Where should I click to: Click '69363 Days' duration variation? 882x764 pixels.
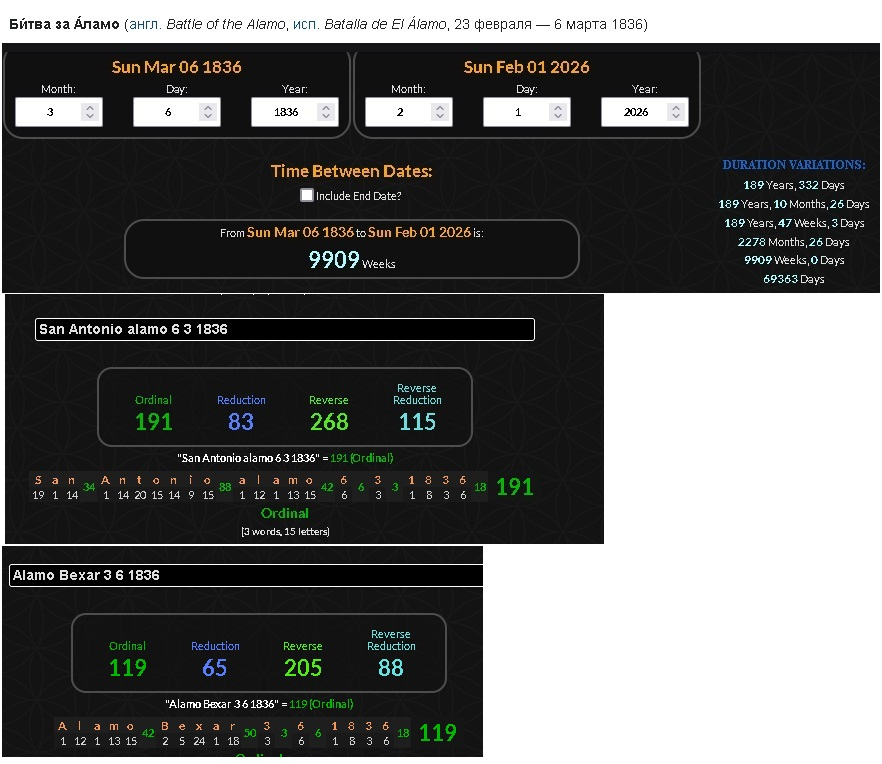click(794, 279)
